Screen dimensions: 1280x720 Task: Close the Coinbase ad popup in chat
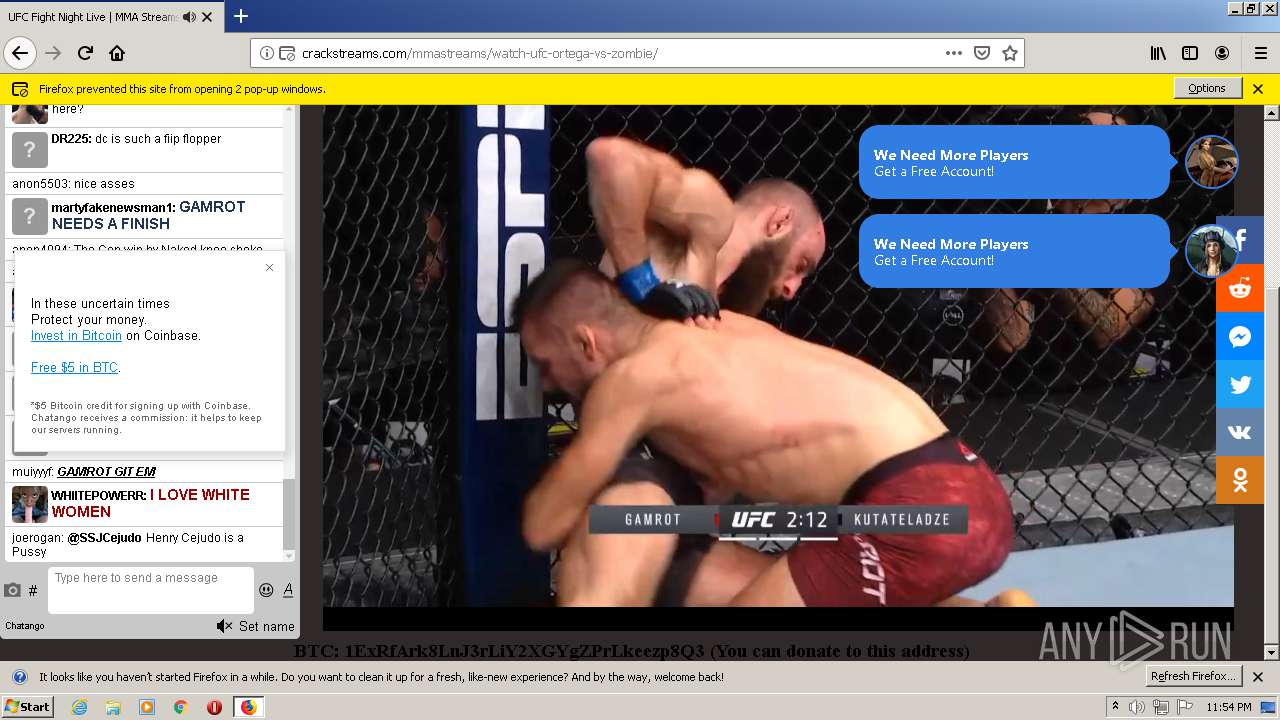(x=269, y=267)
